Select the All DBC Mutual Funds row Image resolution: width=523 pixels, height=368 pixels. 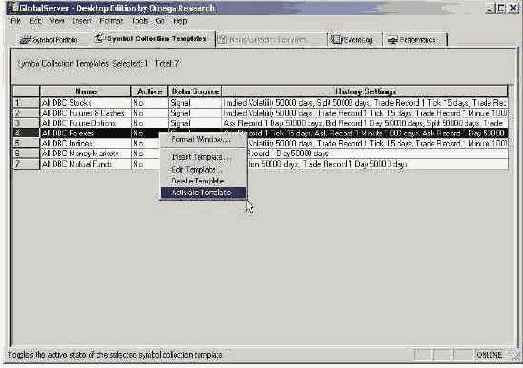tap(260, 164)
